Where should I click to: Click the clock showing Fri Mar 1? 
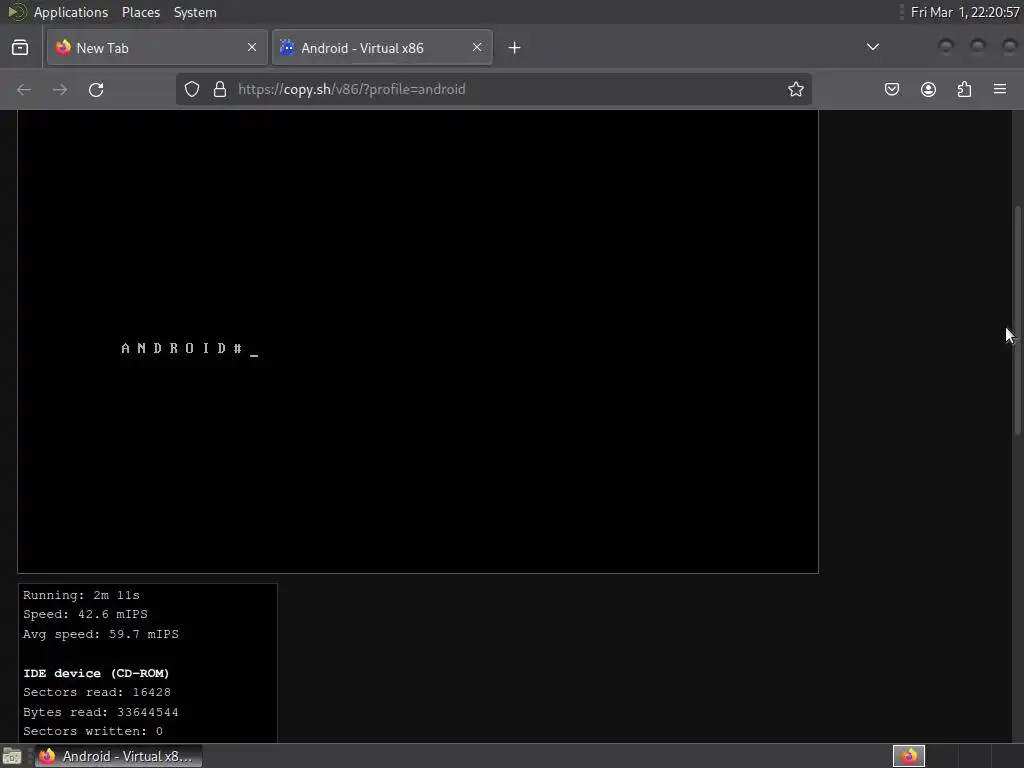tap(965, 12)
